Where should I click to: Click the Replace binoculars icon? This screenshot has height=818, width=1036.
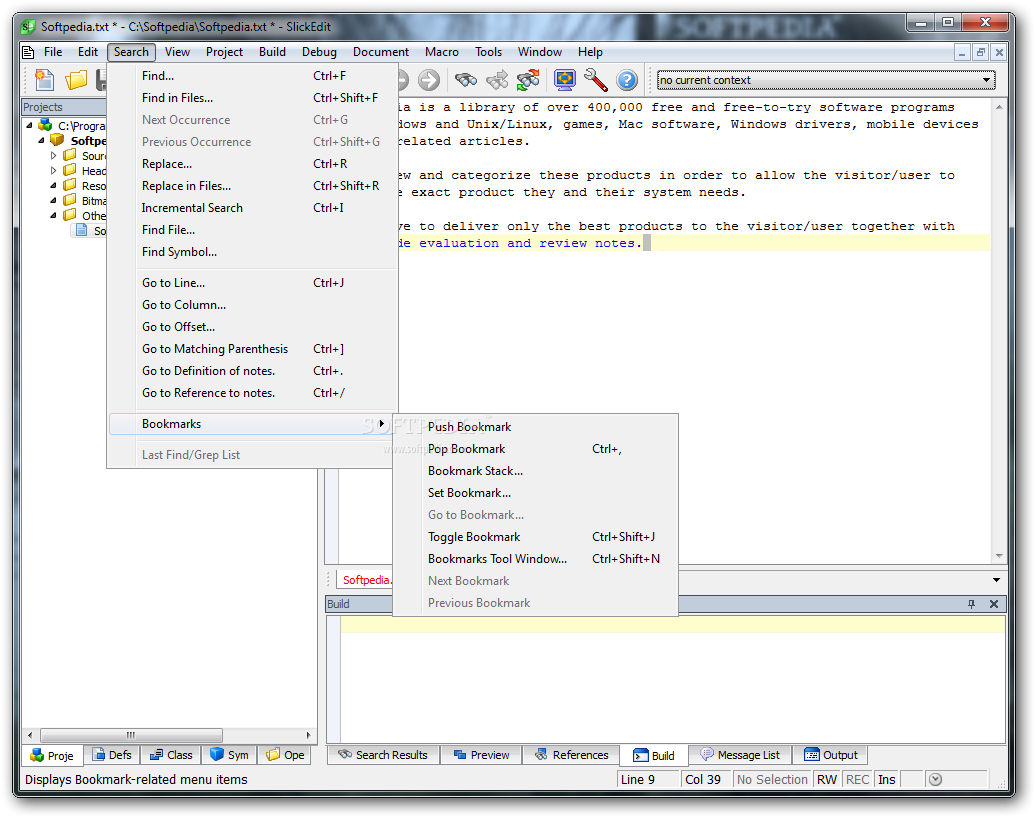[528, 80]
